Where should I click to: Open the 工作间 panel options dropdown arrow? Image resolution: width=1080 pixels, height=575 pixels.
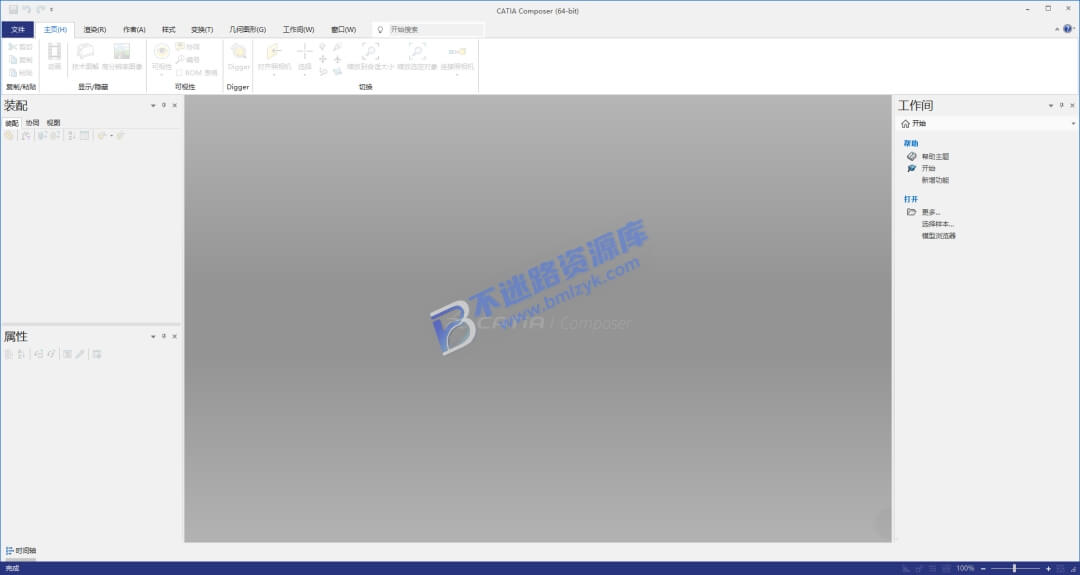click(1051, 105)
